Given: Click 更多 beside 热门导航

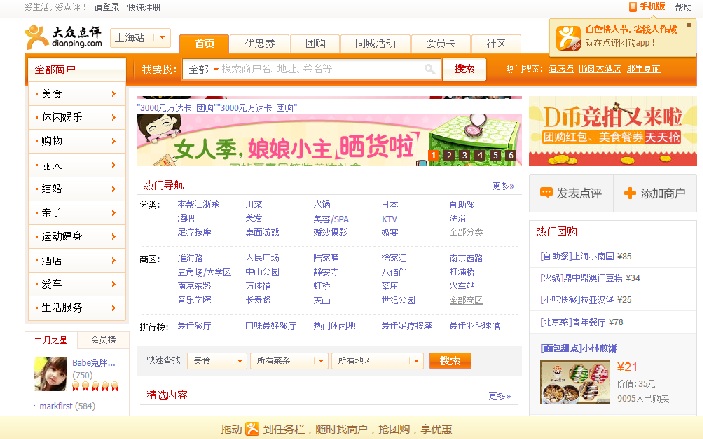Looking at the screenshot, I should [503, 186].
